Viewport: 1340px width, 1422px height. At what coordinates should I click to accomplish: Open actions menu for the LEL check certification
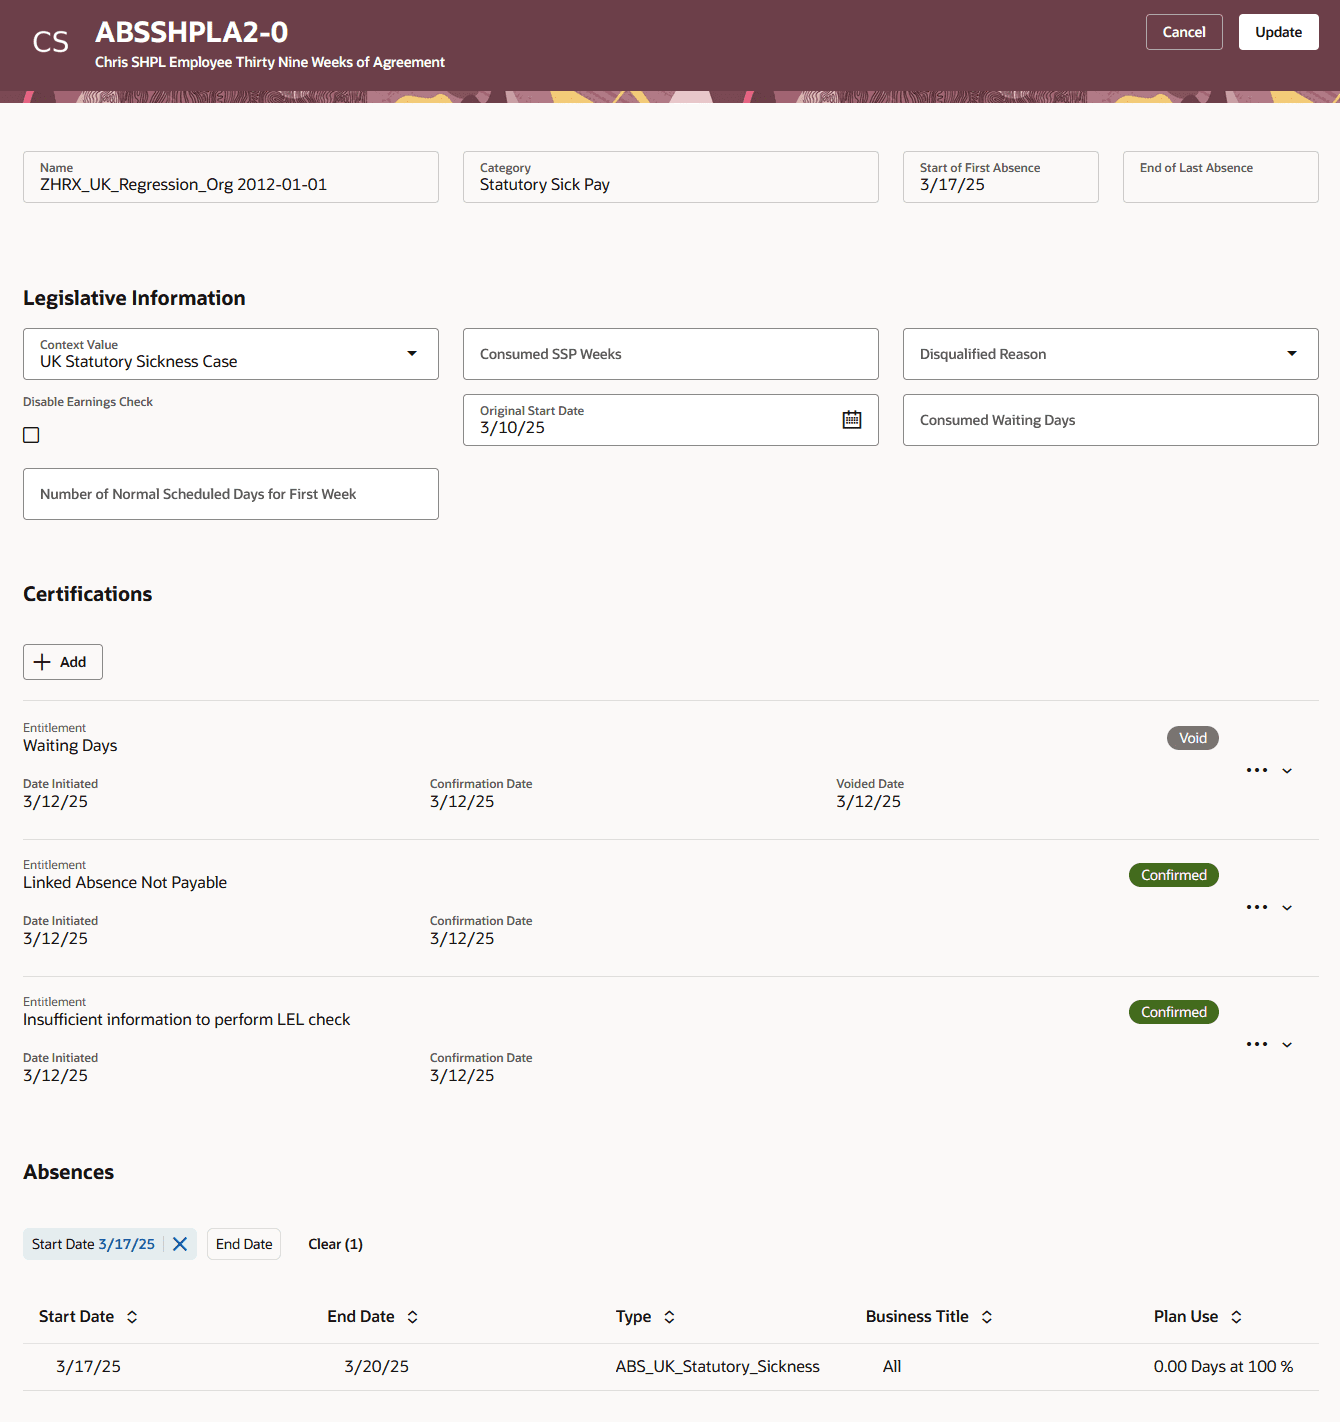tap(1257, 1044)
